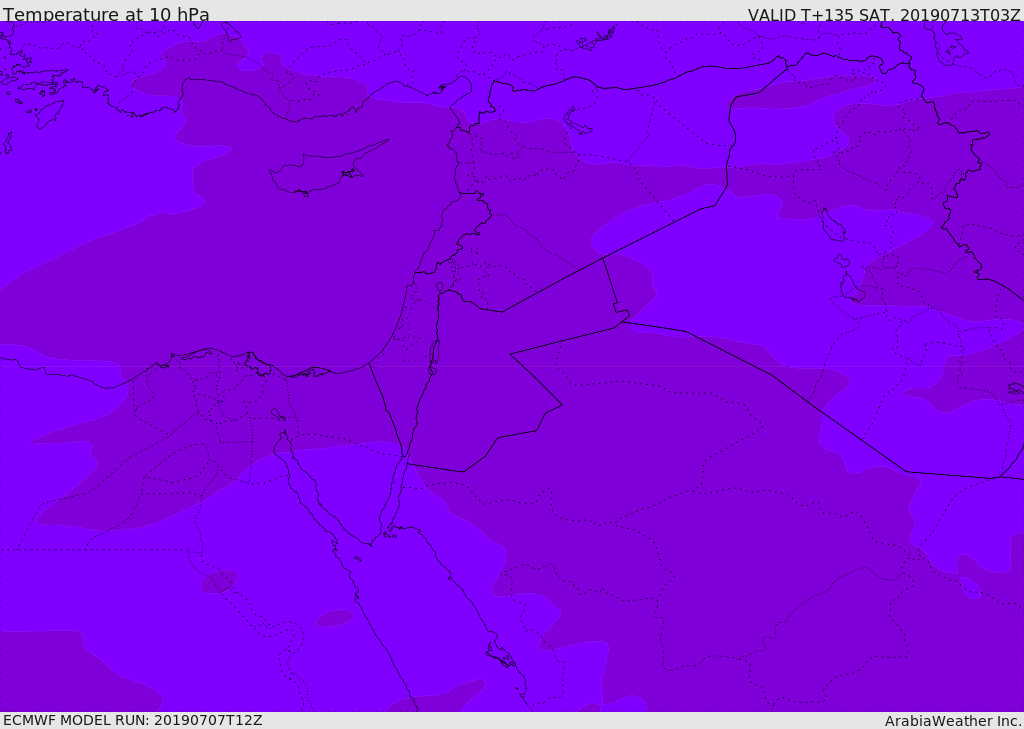Click the 'VALID T+135 SAT. 20190713T03Z' label
The width and height of the screenshot is (1024, 729).
click(884, 14)
